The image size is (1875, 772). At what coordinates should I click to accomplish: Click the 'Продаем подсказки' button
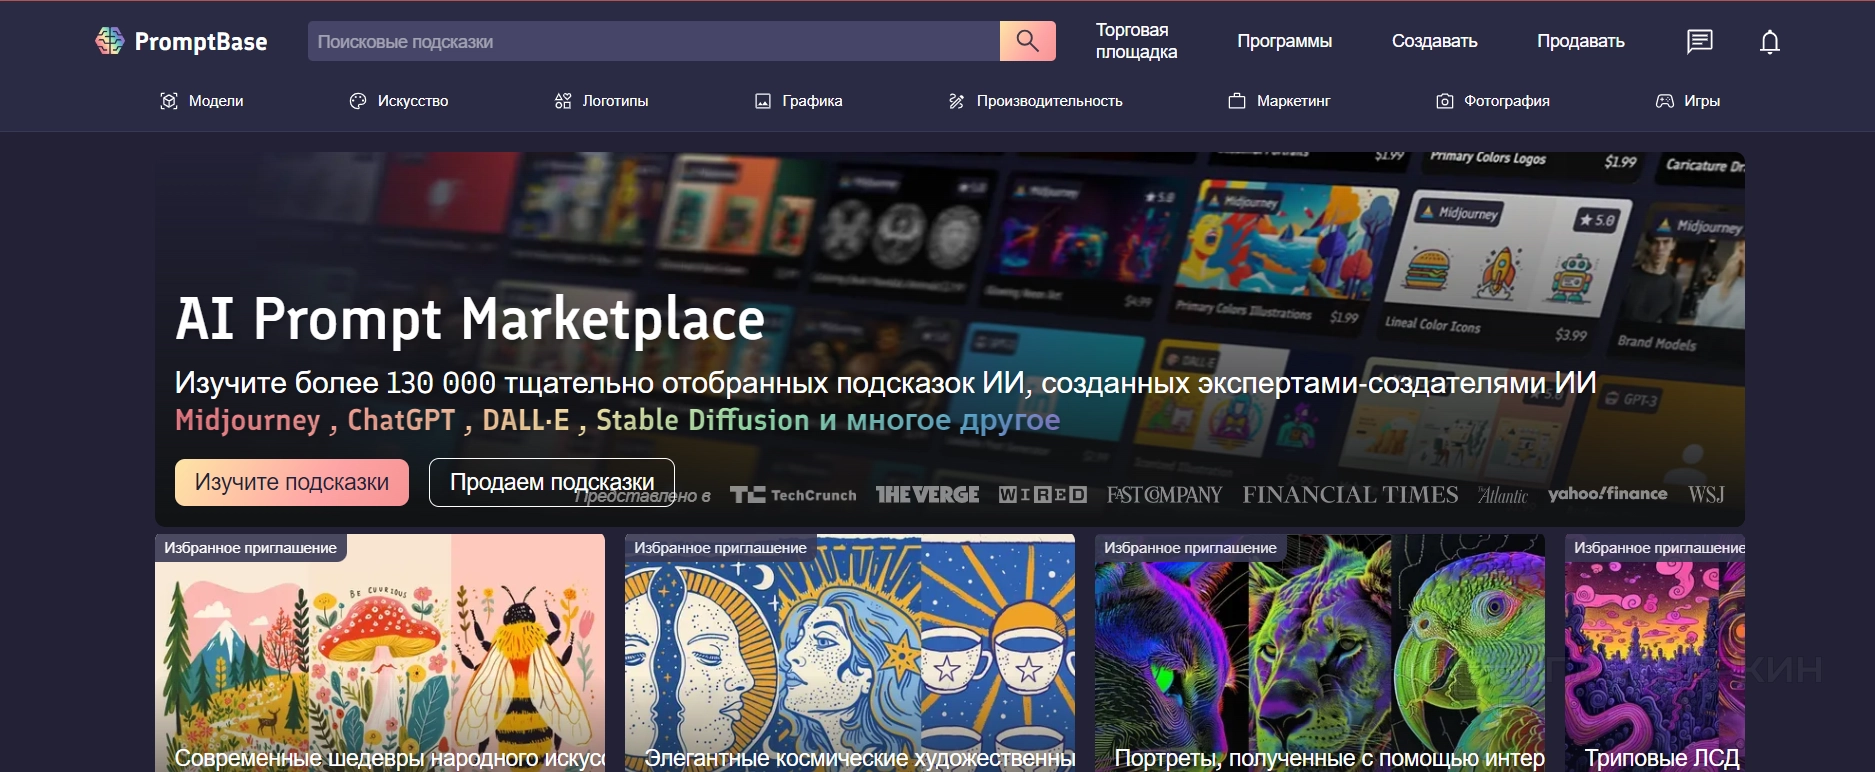[x=552, y=482]
